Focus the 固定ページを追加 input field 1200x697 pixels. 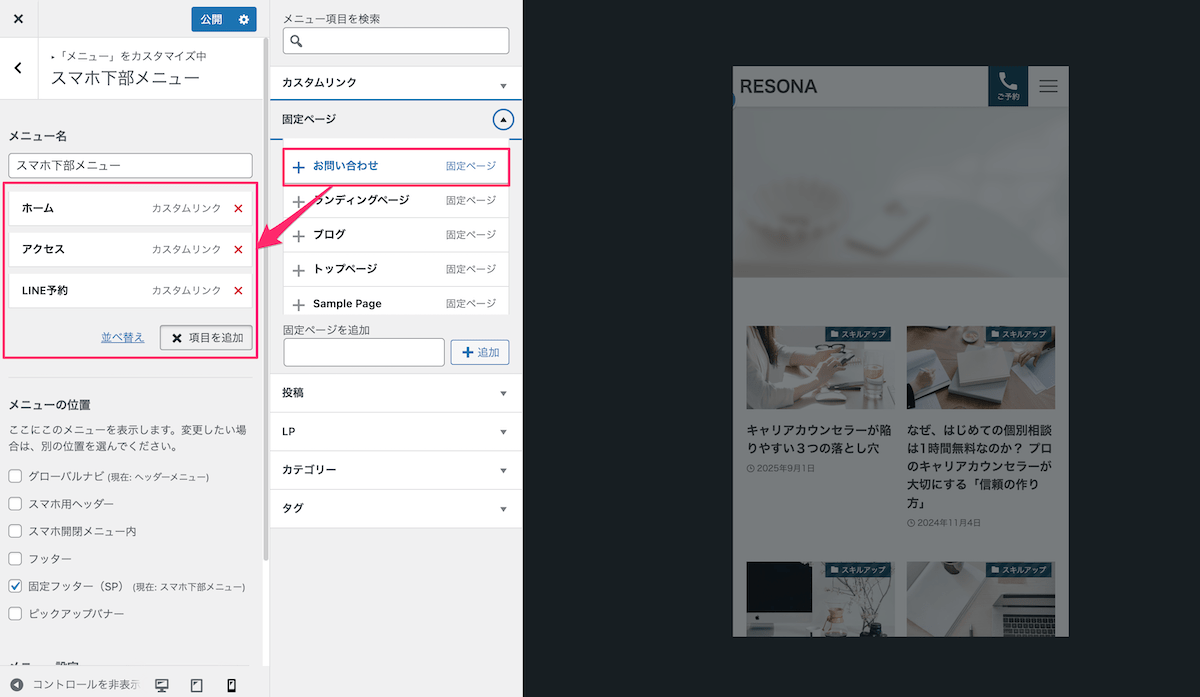[x=364, y=352]
